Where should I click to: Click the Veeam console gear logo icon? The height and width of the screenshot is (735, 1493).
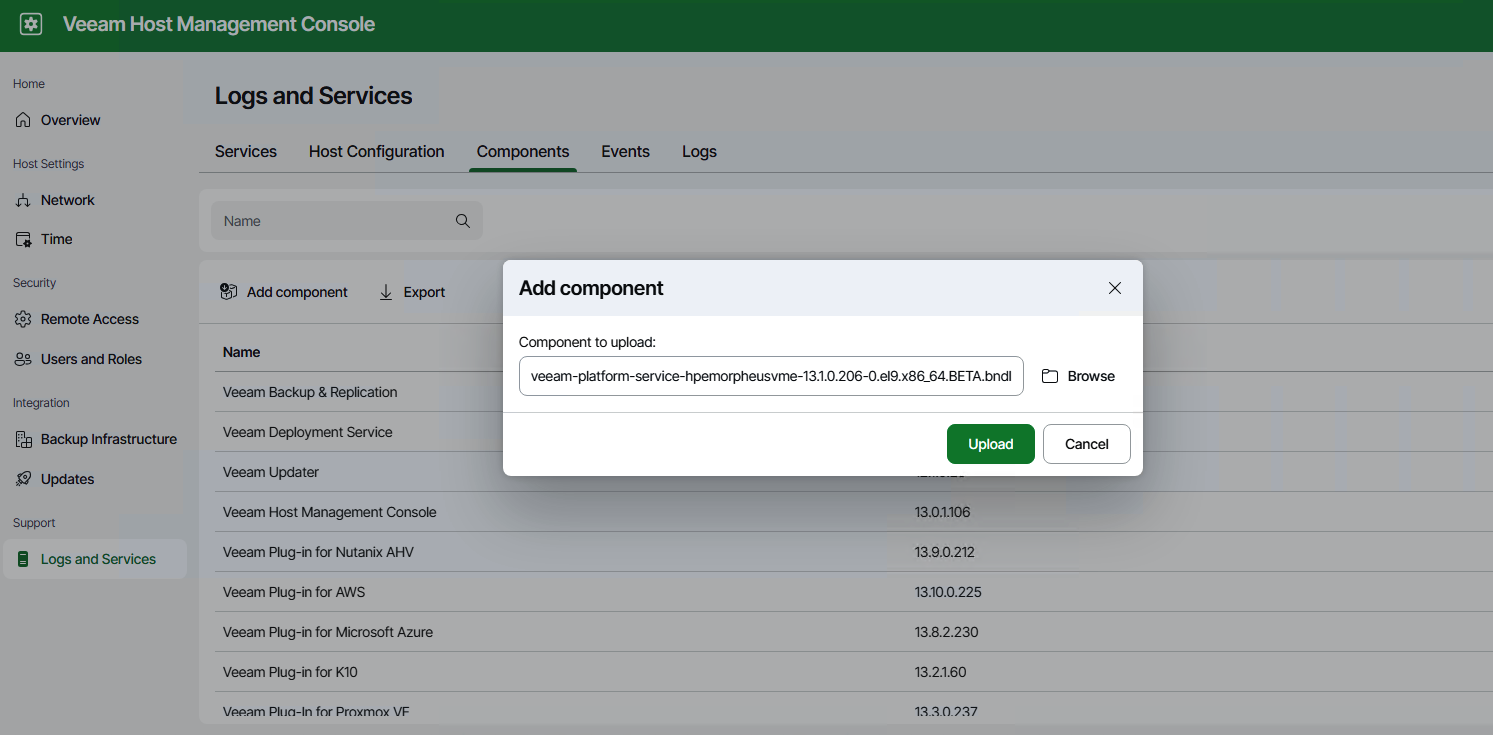coord(31,25)
